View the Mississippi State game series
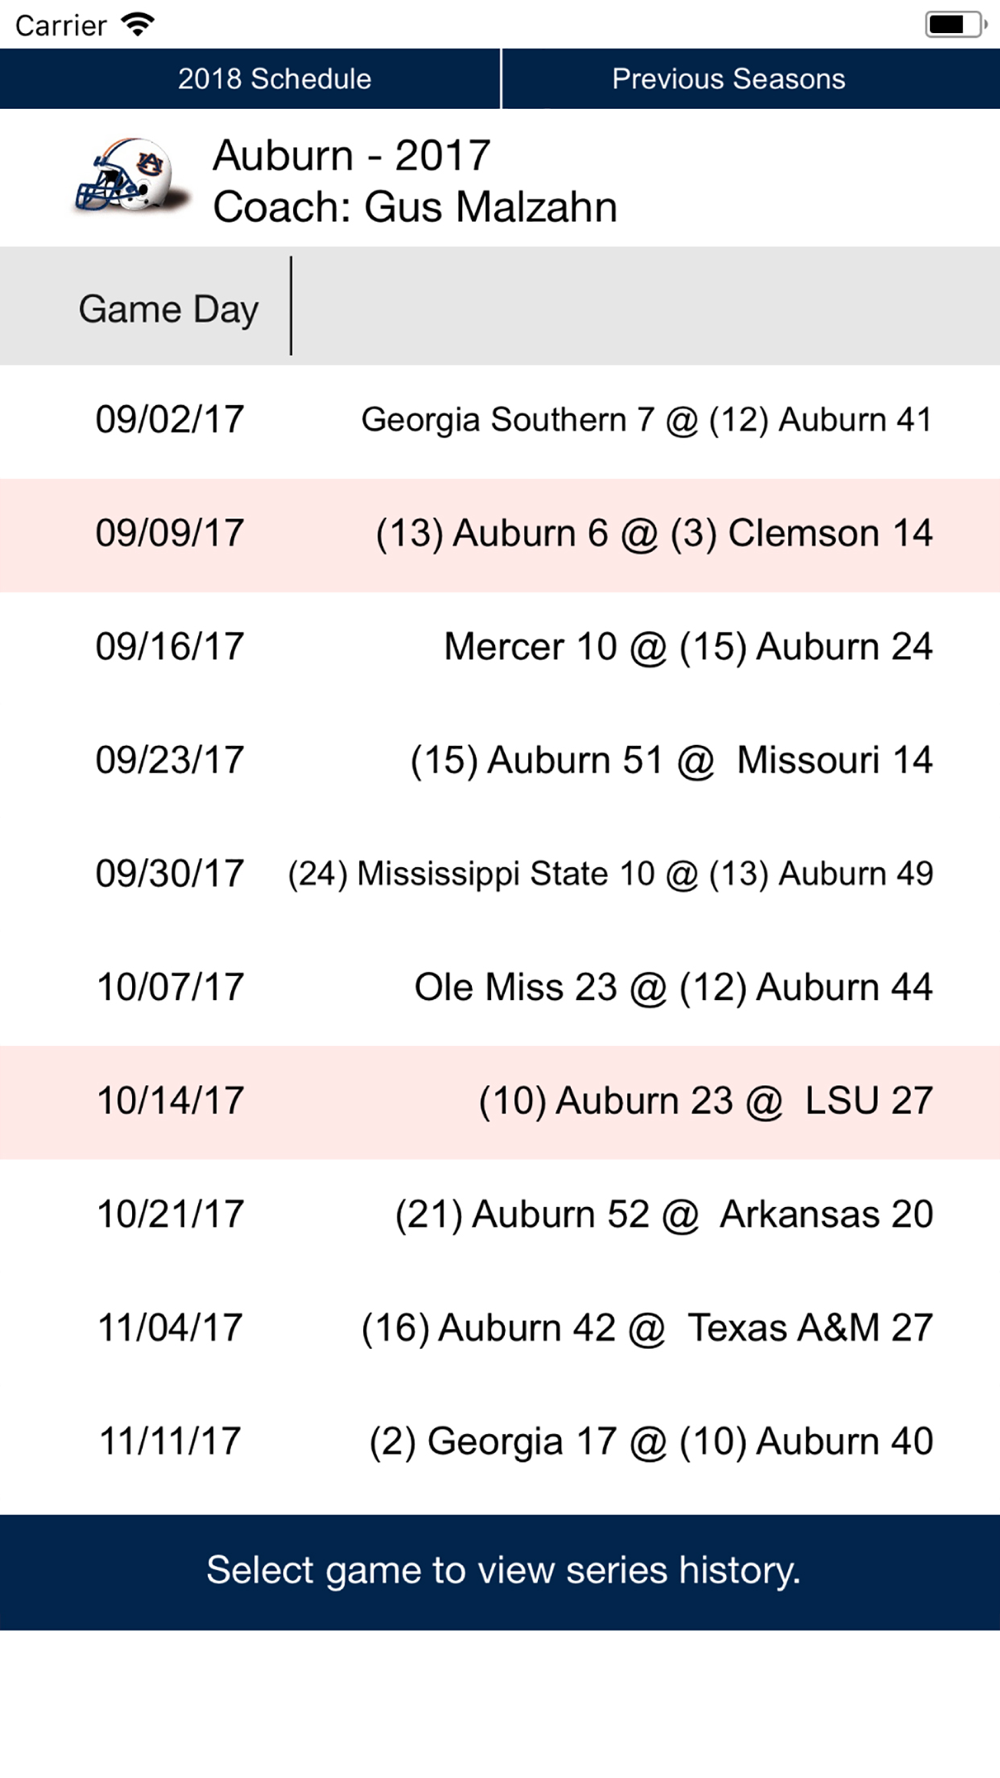The width and height of the screenshot is (1000, 1778). pyautogui.click(x=500, y=875)
